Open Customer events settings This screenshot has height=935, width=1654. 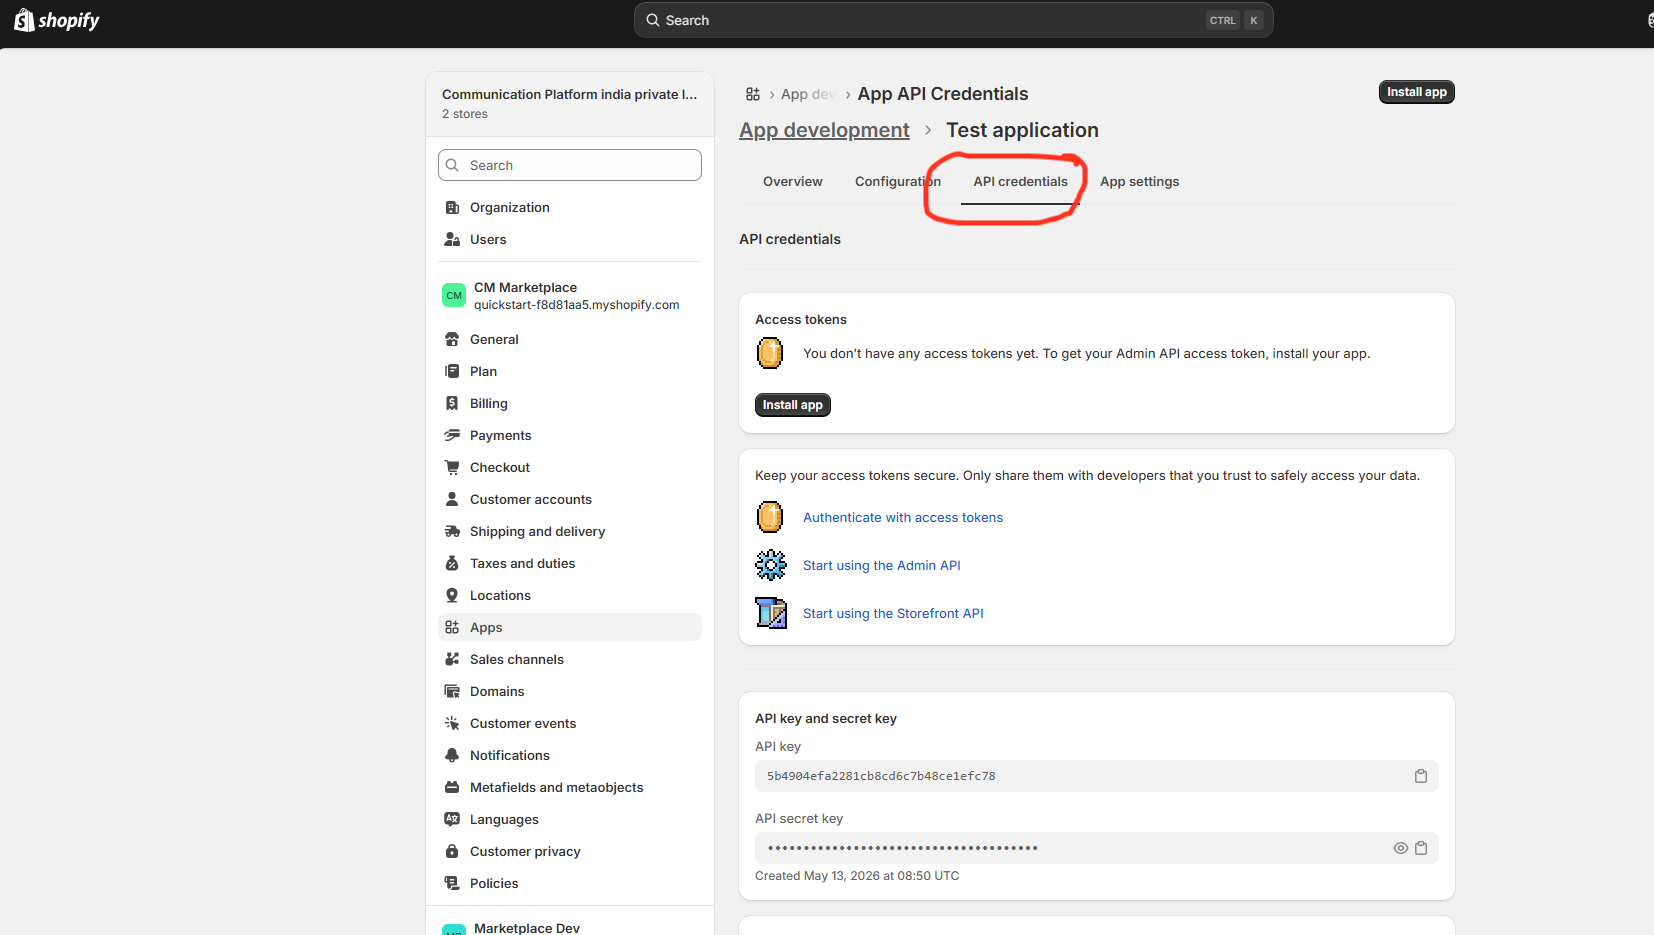tap(570, 723)
